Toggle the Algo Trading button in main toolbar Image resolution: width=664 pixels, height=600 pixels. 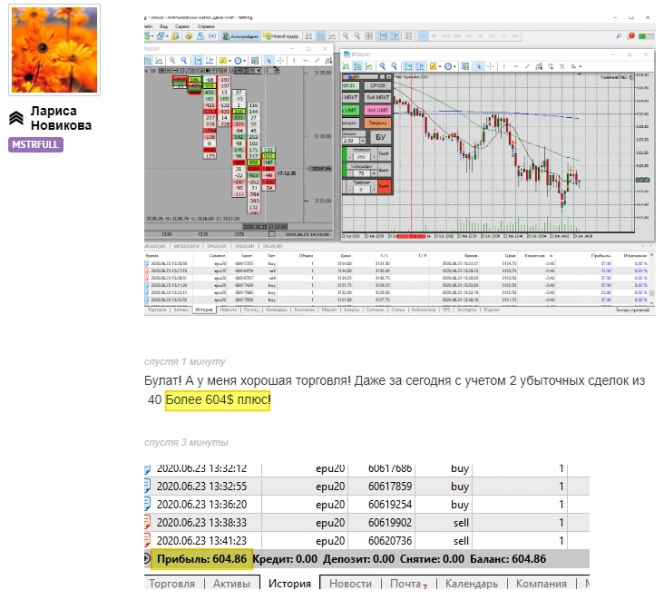click(241, 36)
